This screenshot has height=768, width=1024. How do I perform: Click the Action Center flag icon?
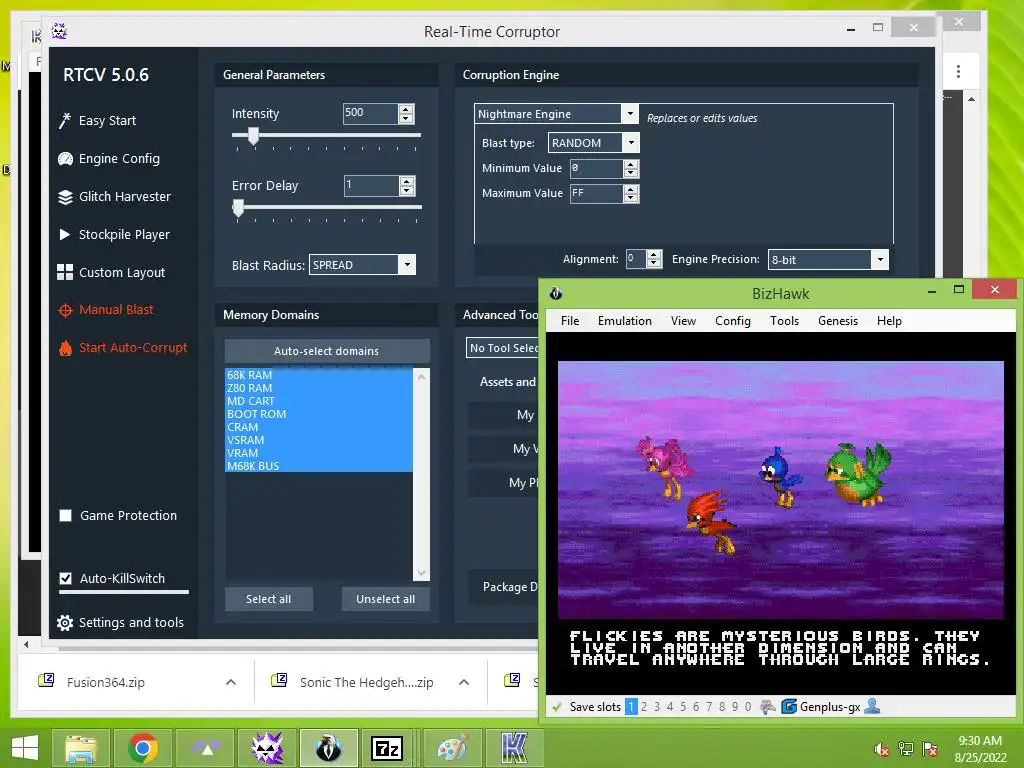pos(930,749)
